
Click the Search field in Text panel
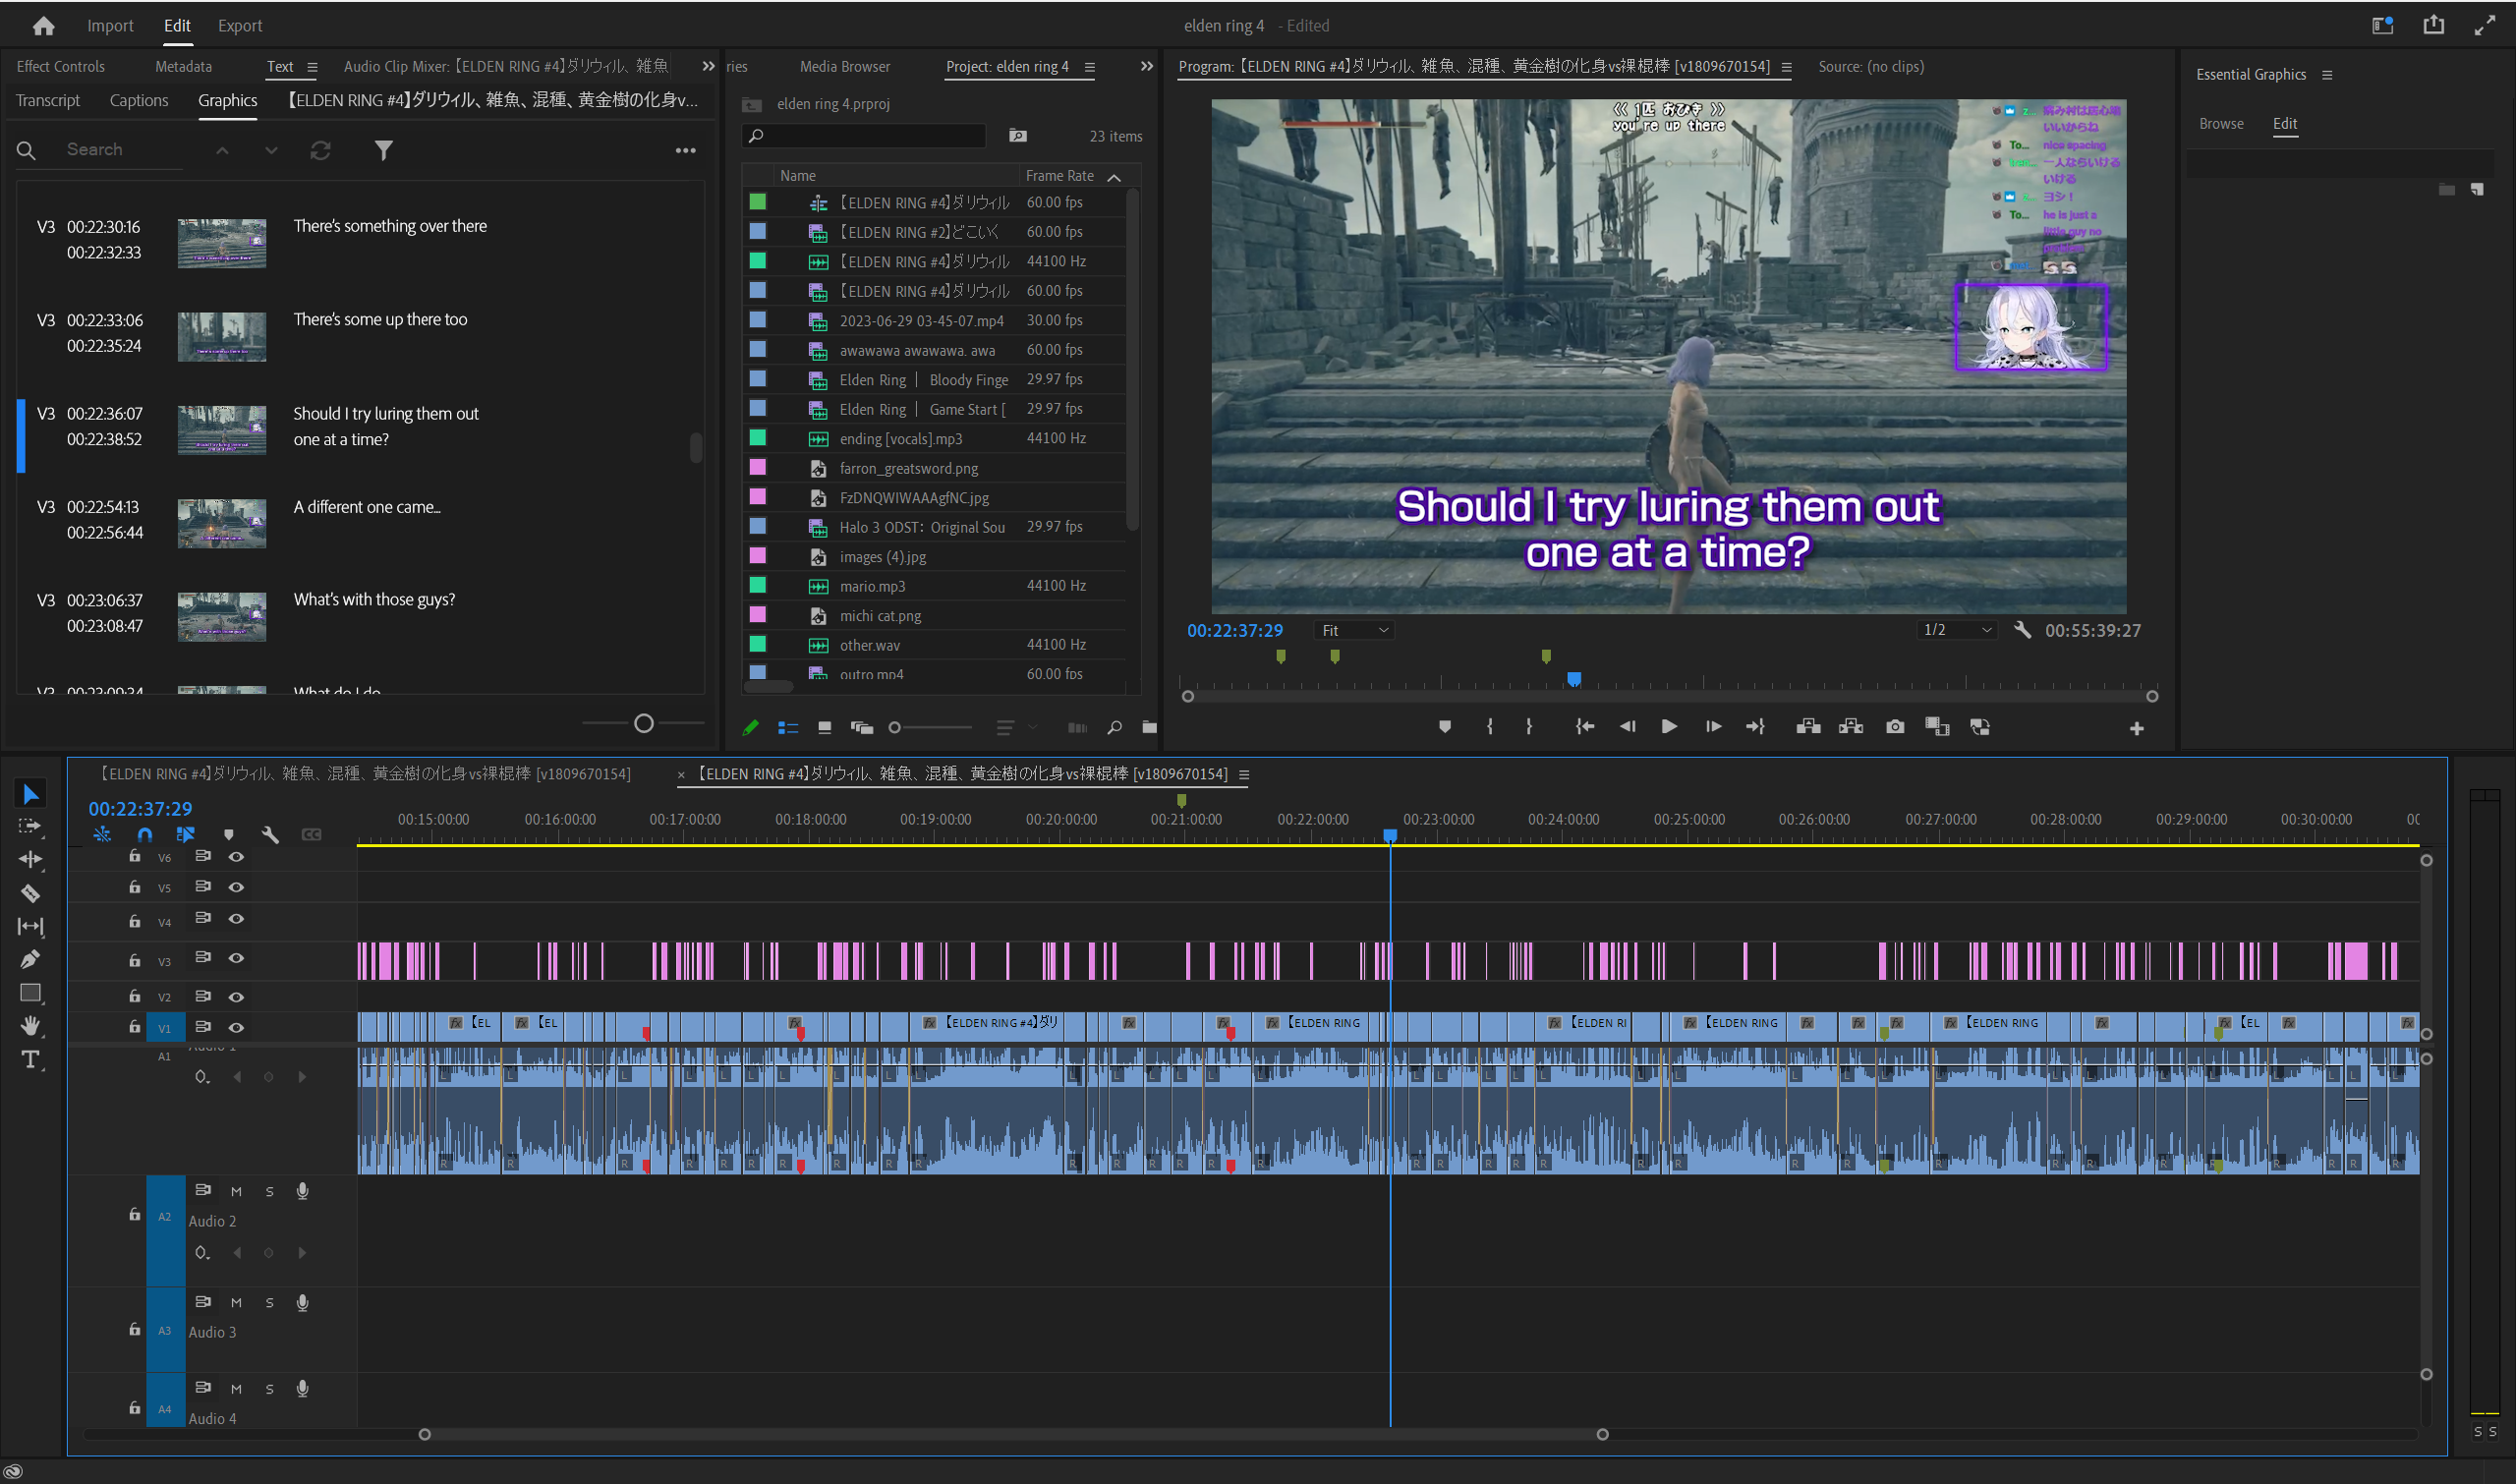(125, 150)
